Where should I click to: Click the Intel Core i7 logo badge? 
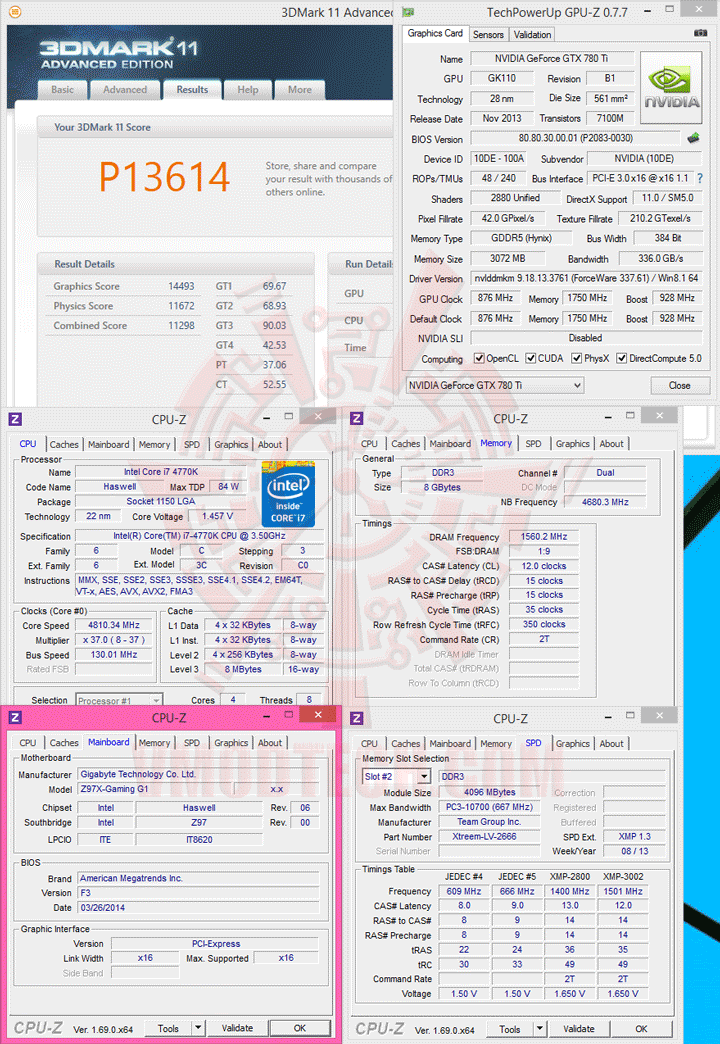tap(288, 493)
